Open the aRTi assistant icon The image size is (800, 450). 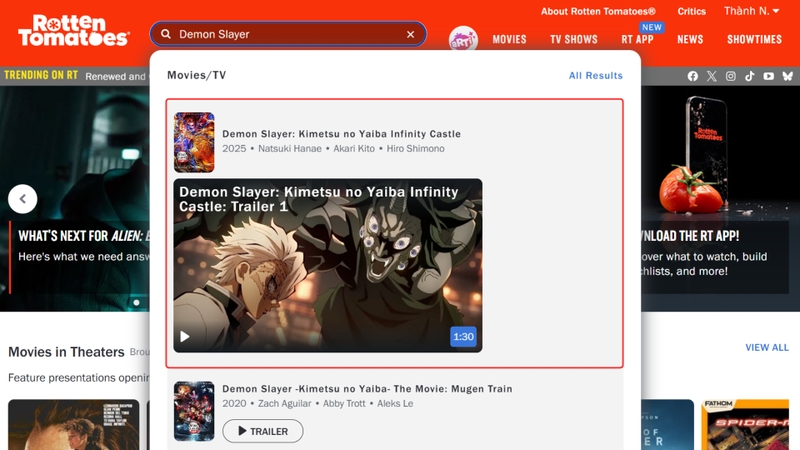[463, 39]
